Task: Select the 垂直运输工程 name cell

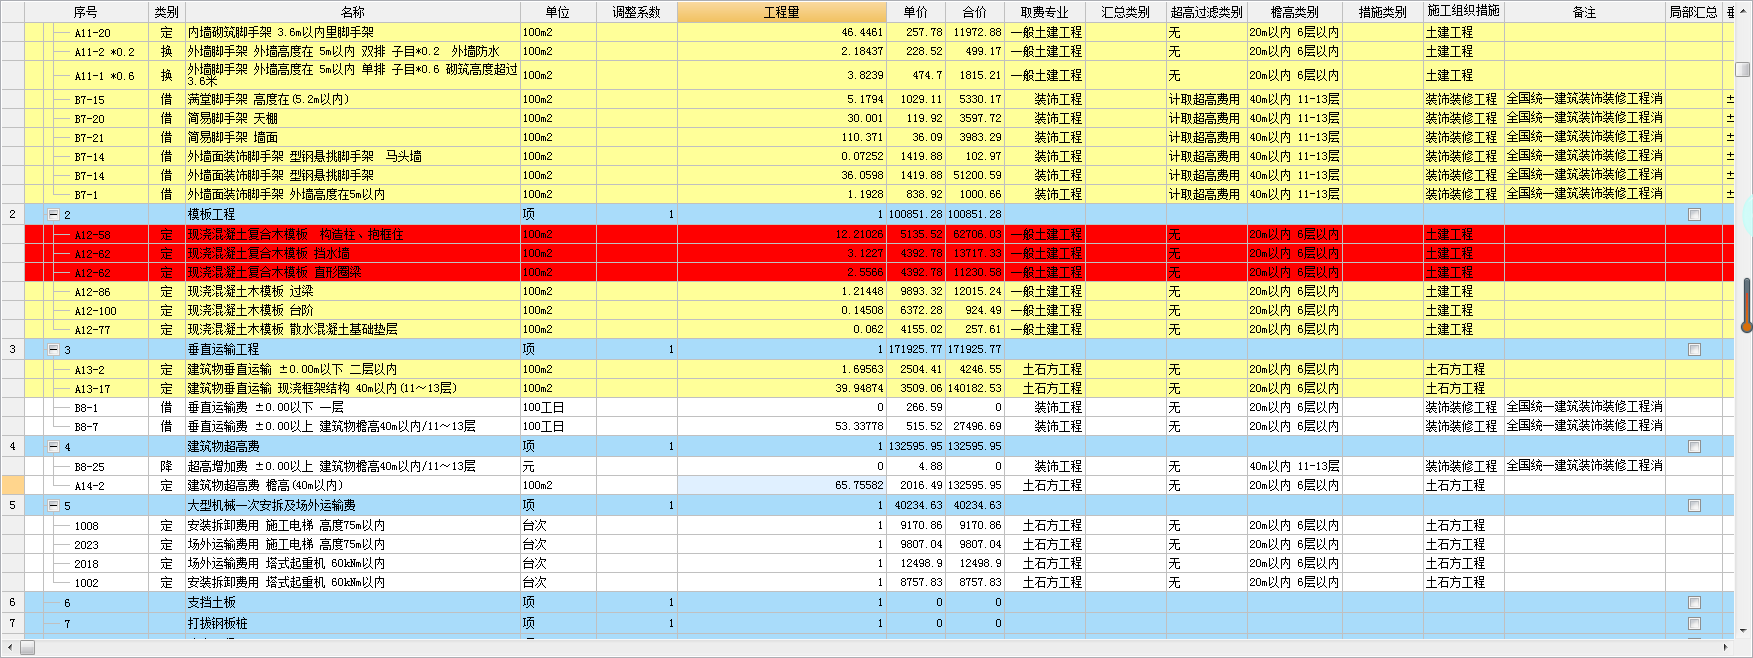Action: pyautogui.click(x=352, y=349)
